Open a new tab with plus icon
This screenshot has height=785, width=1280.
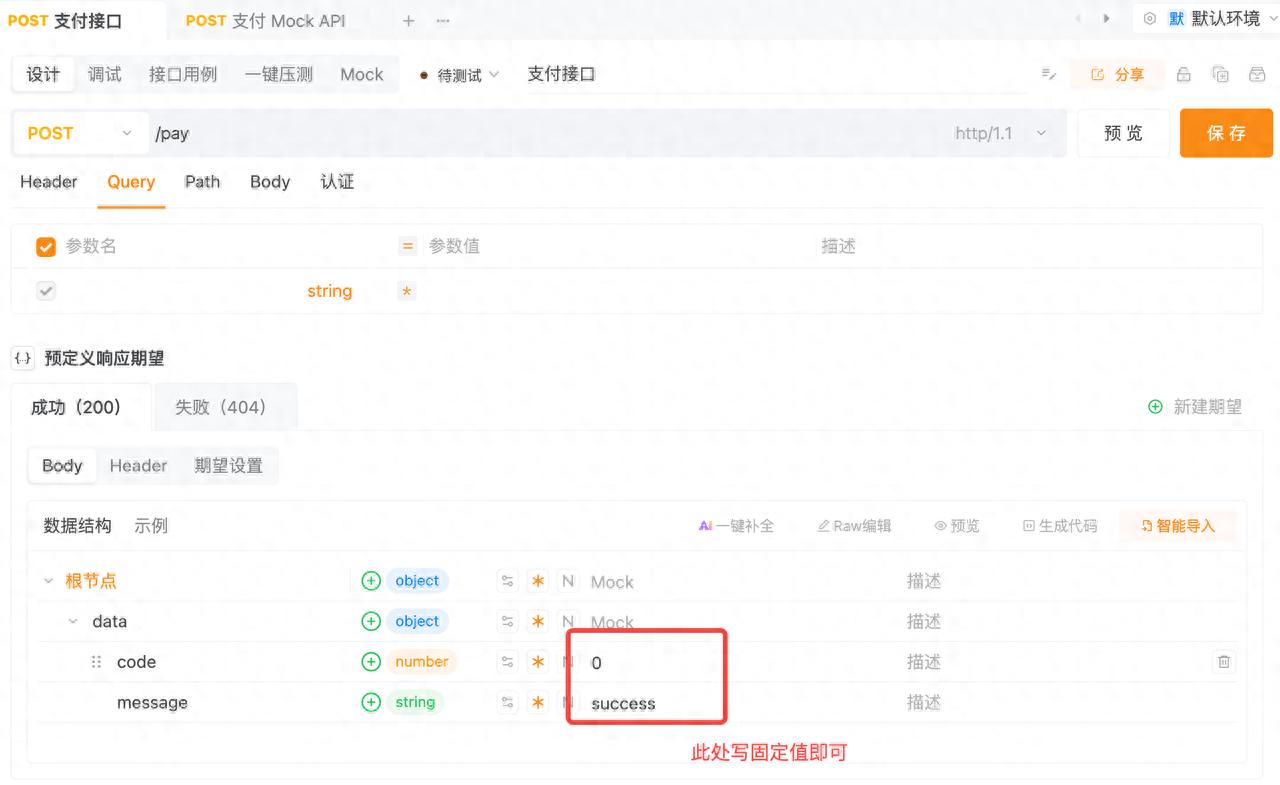[408, 20]
